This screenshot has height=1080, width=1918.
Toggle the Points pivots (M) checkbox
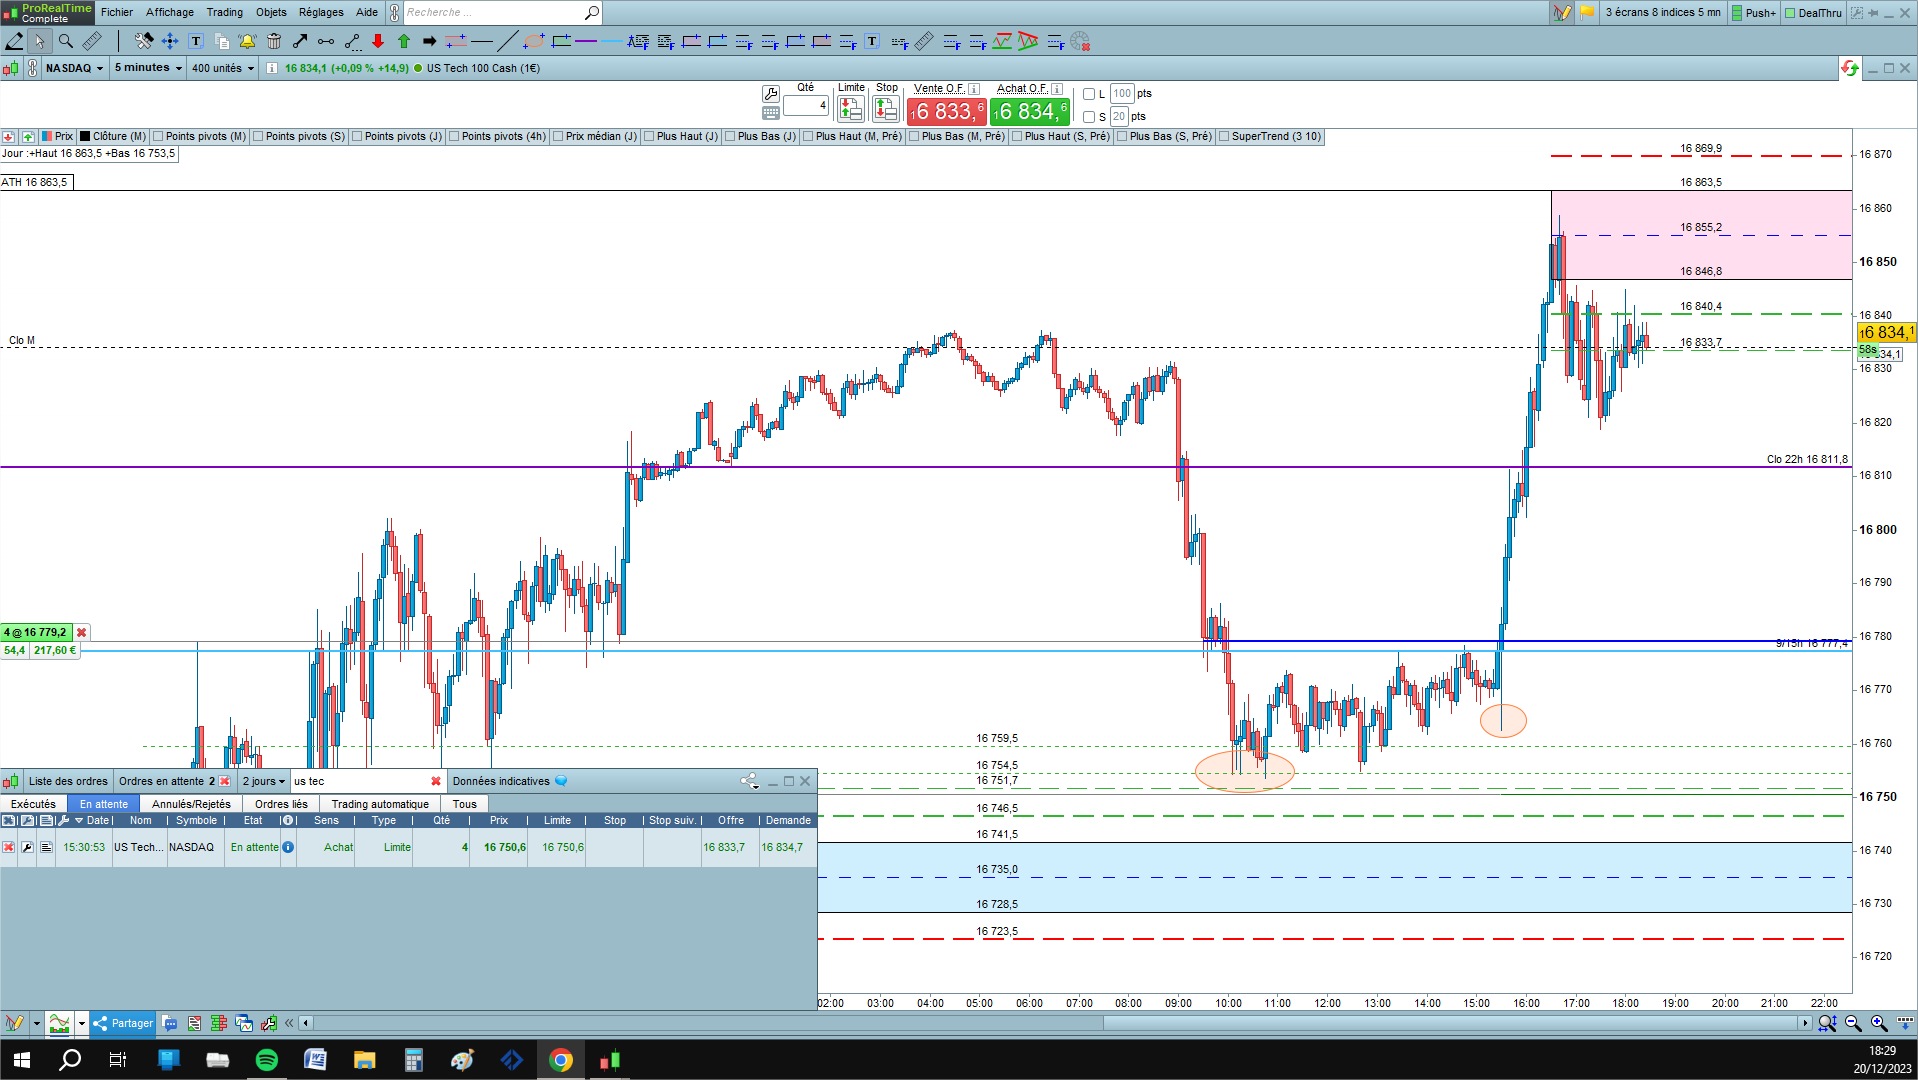[x=158, y=136]
